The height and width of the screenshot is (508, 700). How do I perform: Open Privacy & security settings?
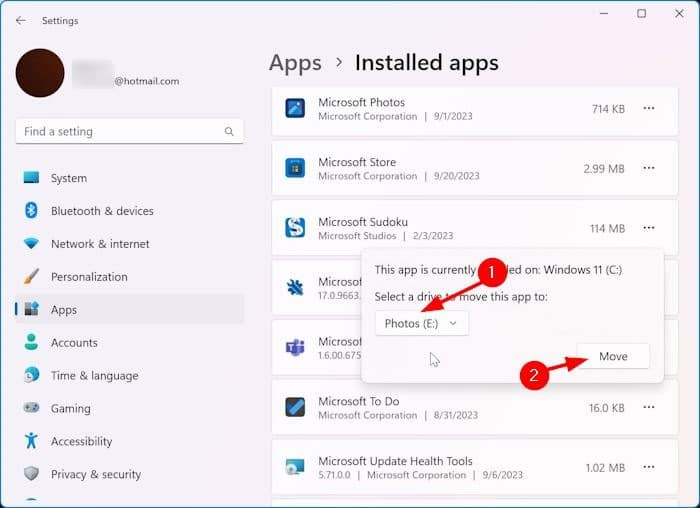pos(129,474)
